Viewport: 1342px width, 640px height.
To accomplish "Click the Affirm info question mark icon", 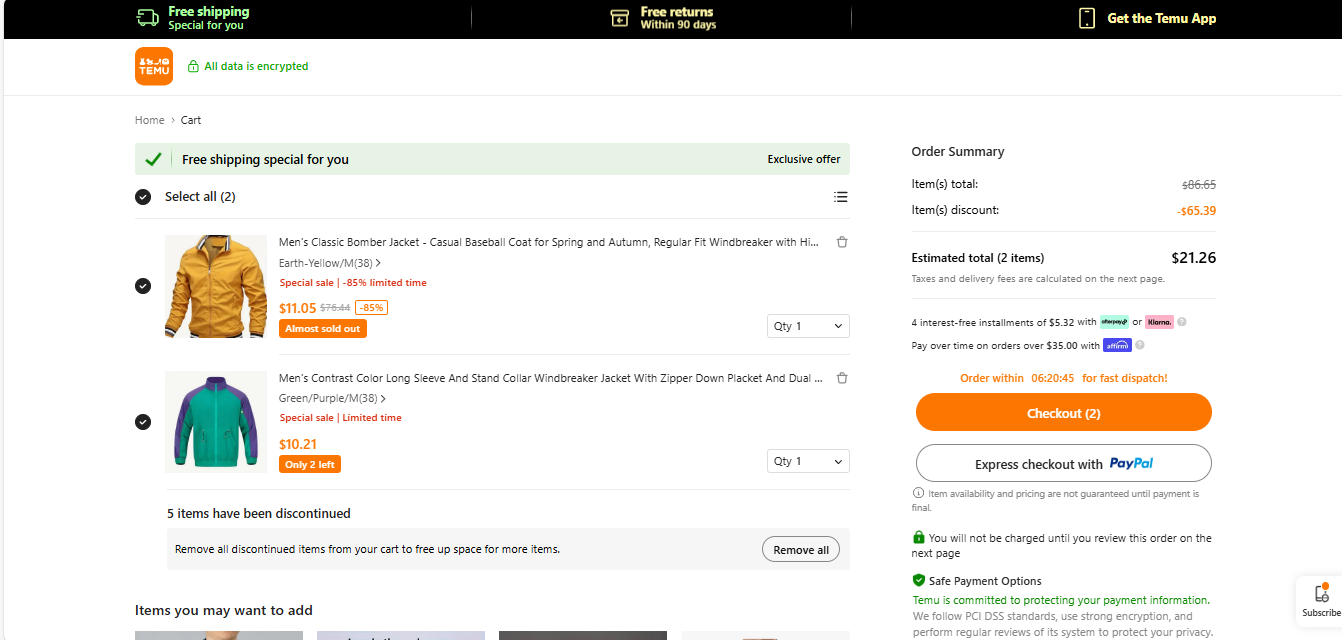I will pyautogui.click(x=1140, y=345).
